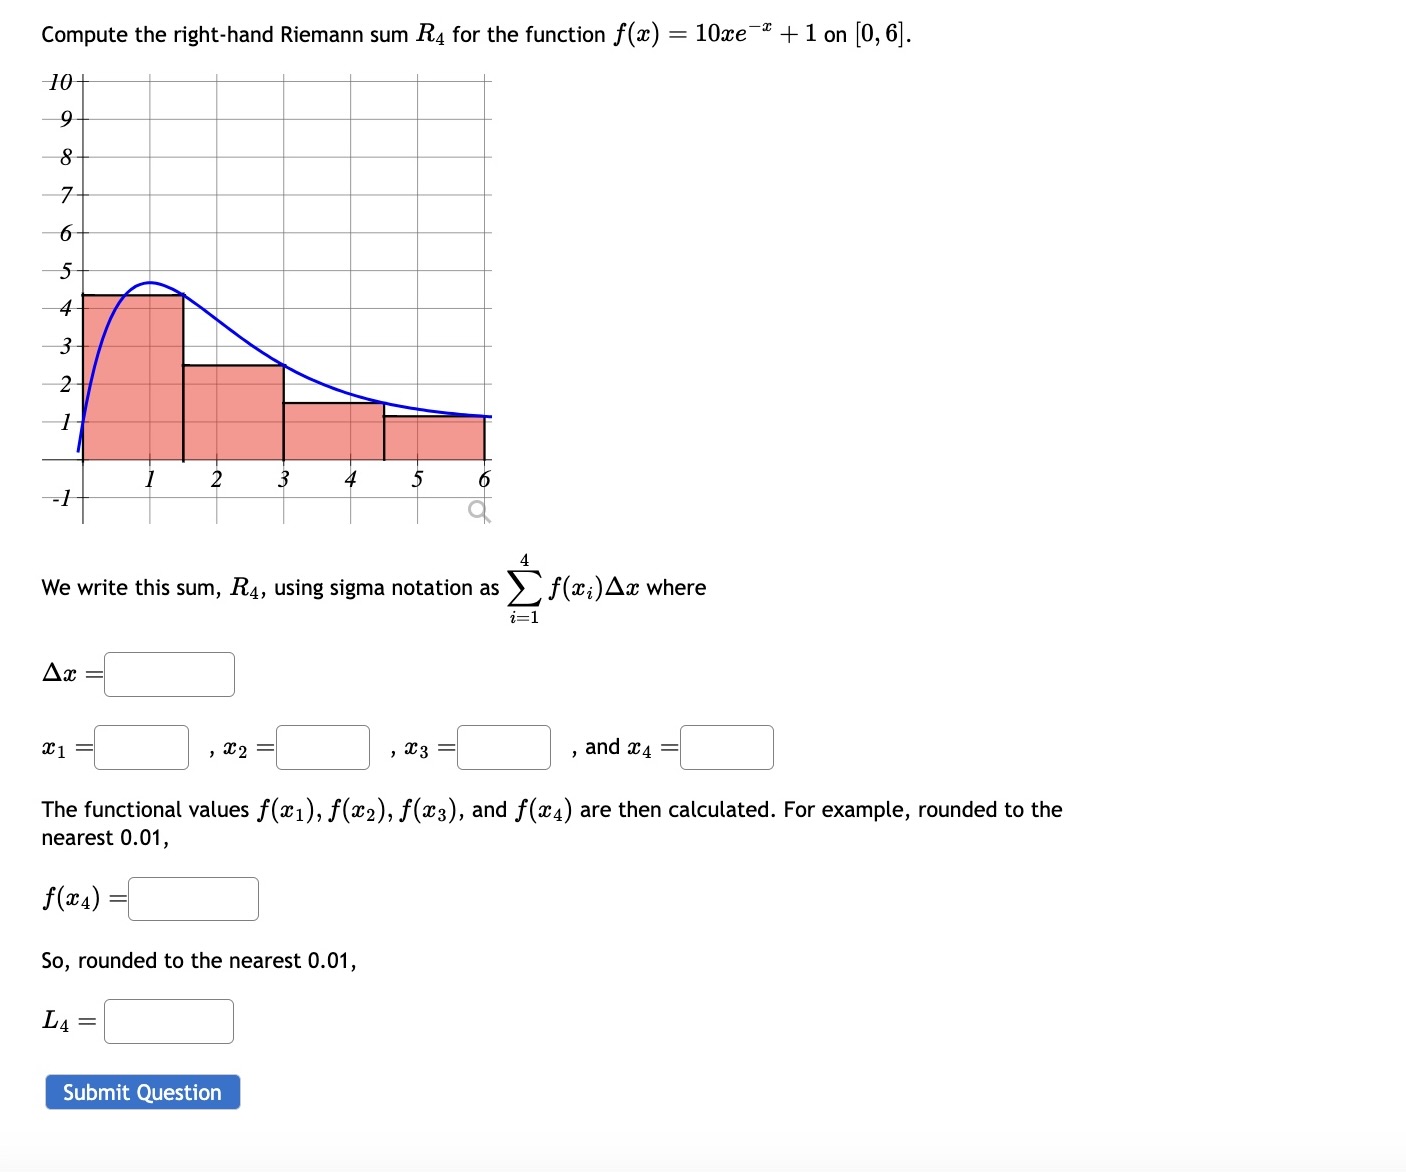This screenshot has height=1172, width=1406.
Task: Click inside the Δx input field
Action: (x=168, y=673)
